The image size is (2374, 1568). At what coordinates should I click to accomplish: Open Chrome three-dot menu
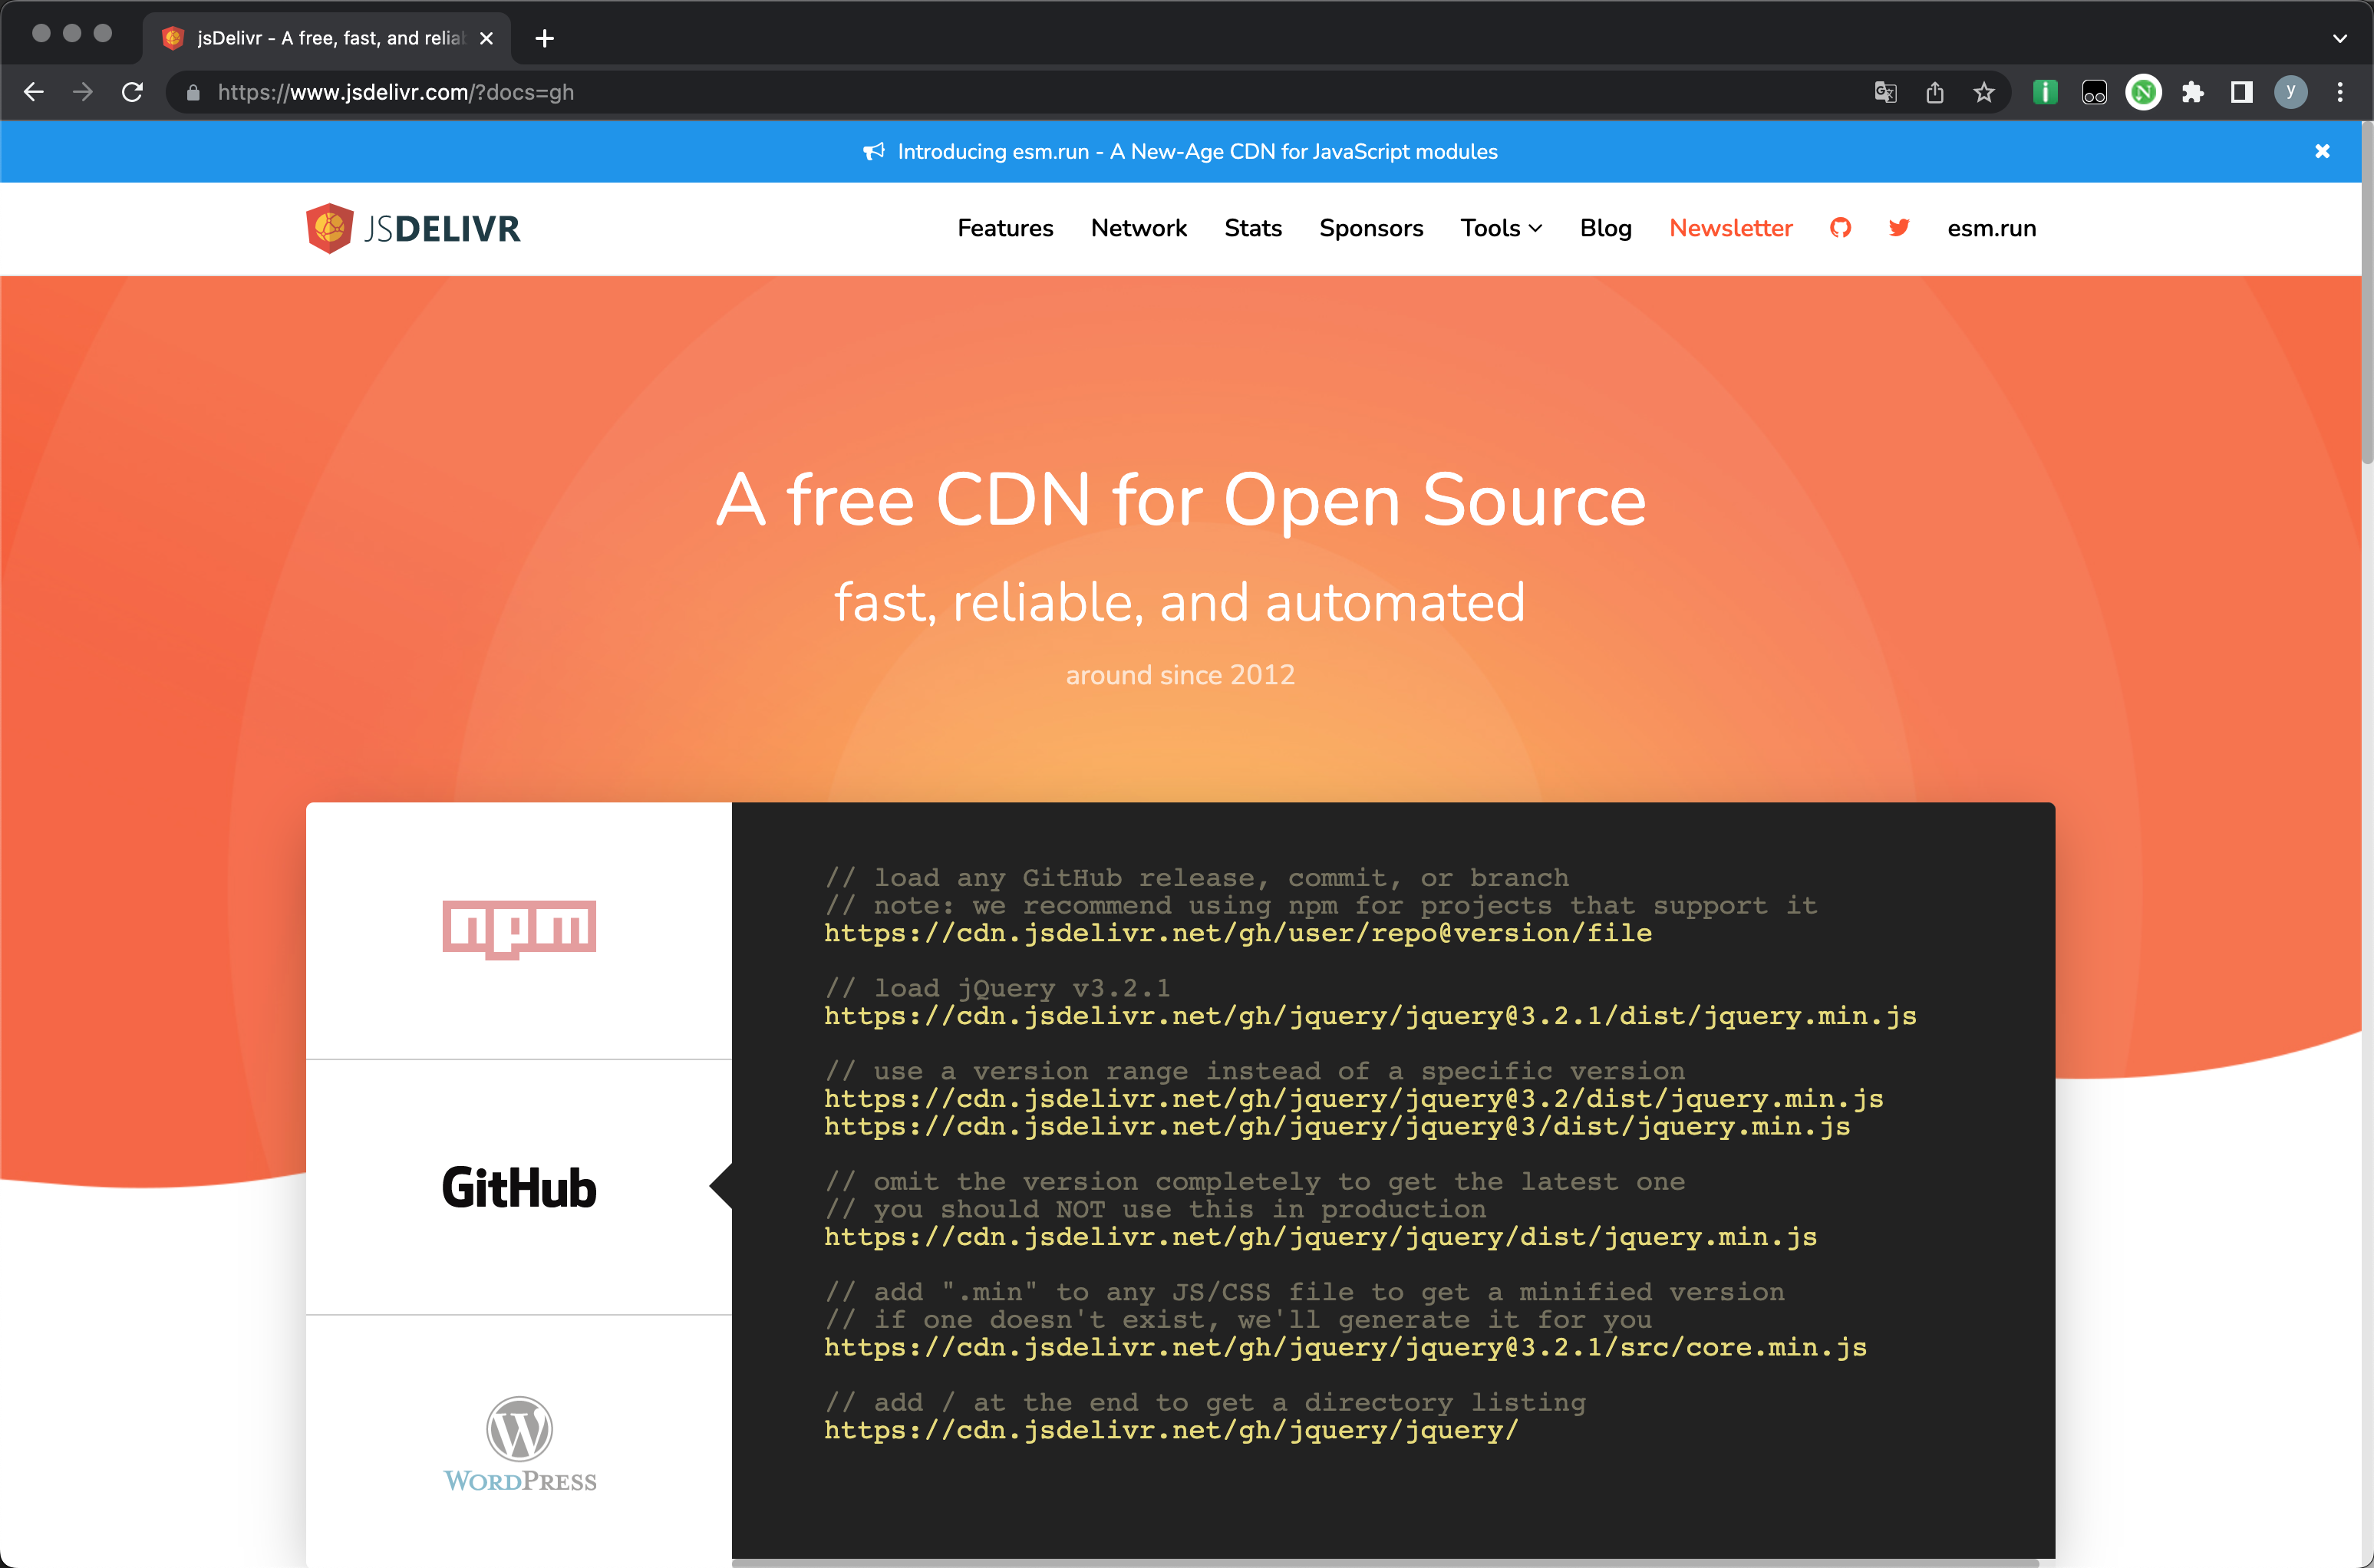click(x=2340, y=93)
